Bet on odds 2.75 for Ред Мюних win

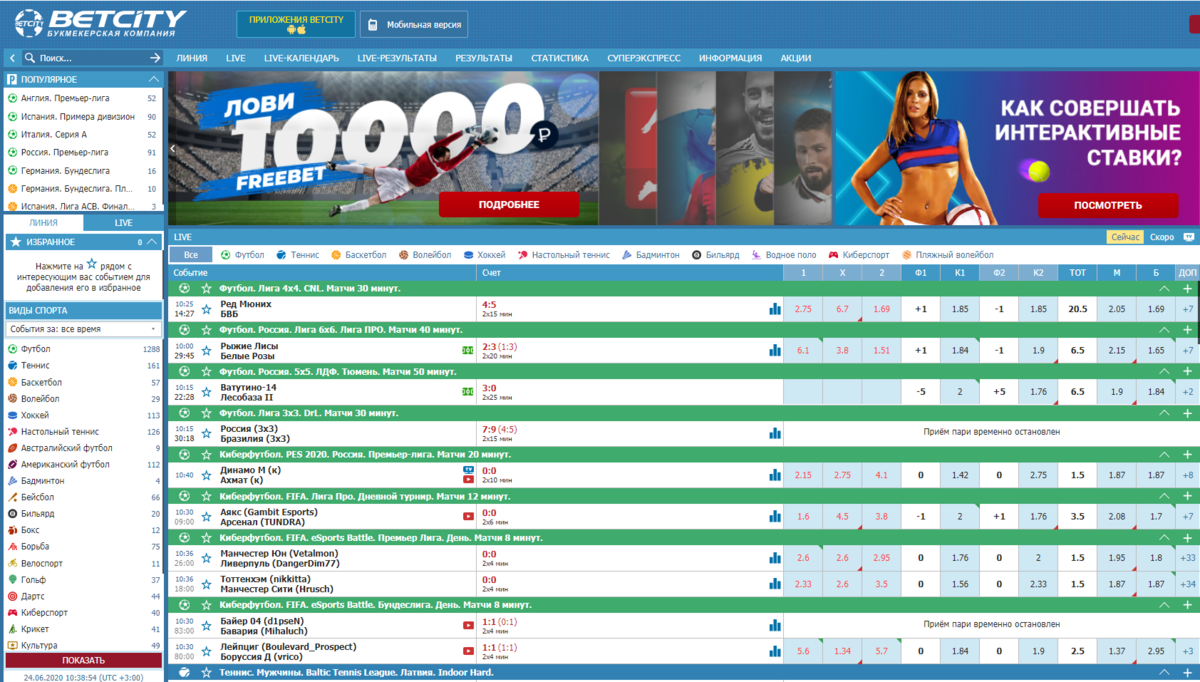click(x=803, y=309)
